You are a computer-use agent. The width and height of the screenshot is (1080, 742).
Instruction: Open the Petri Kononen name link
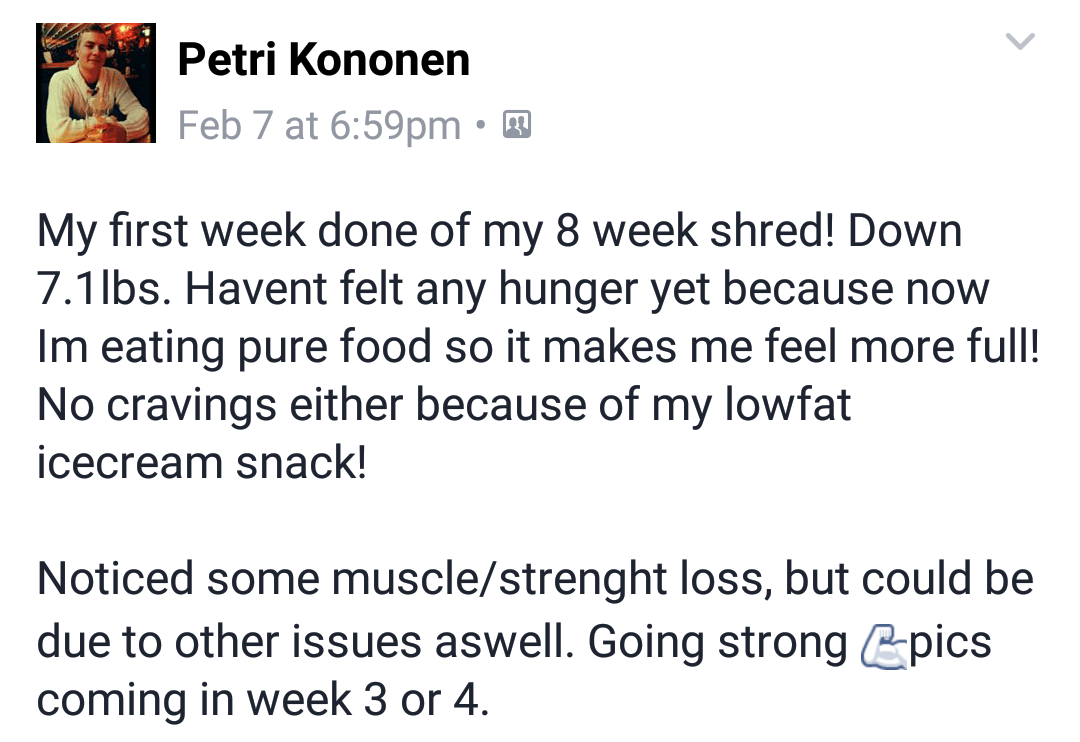tap(323, 60)
